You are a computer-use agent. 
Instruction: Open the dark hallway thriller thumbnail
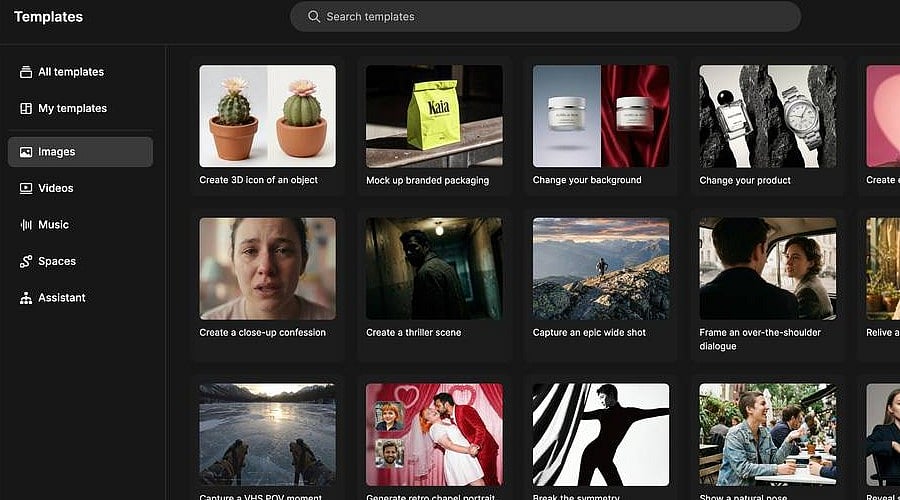click(x=435, y=268)
